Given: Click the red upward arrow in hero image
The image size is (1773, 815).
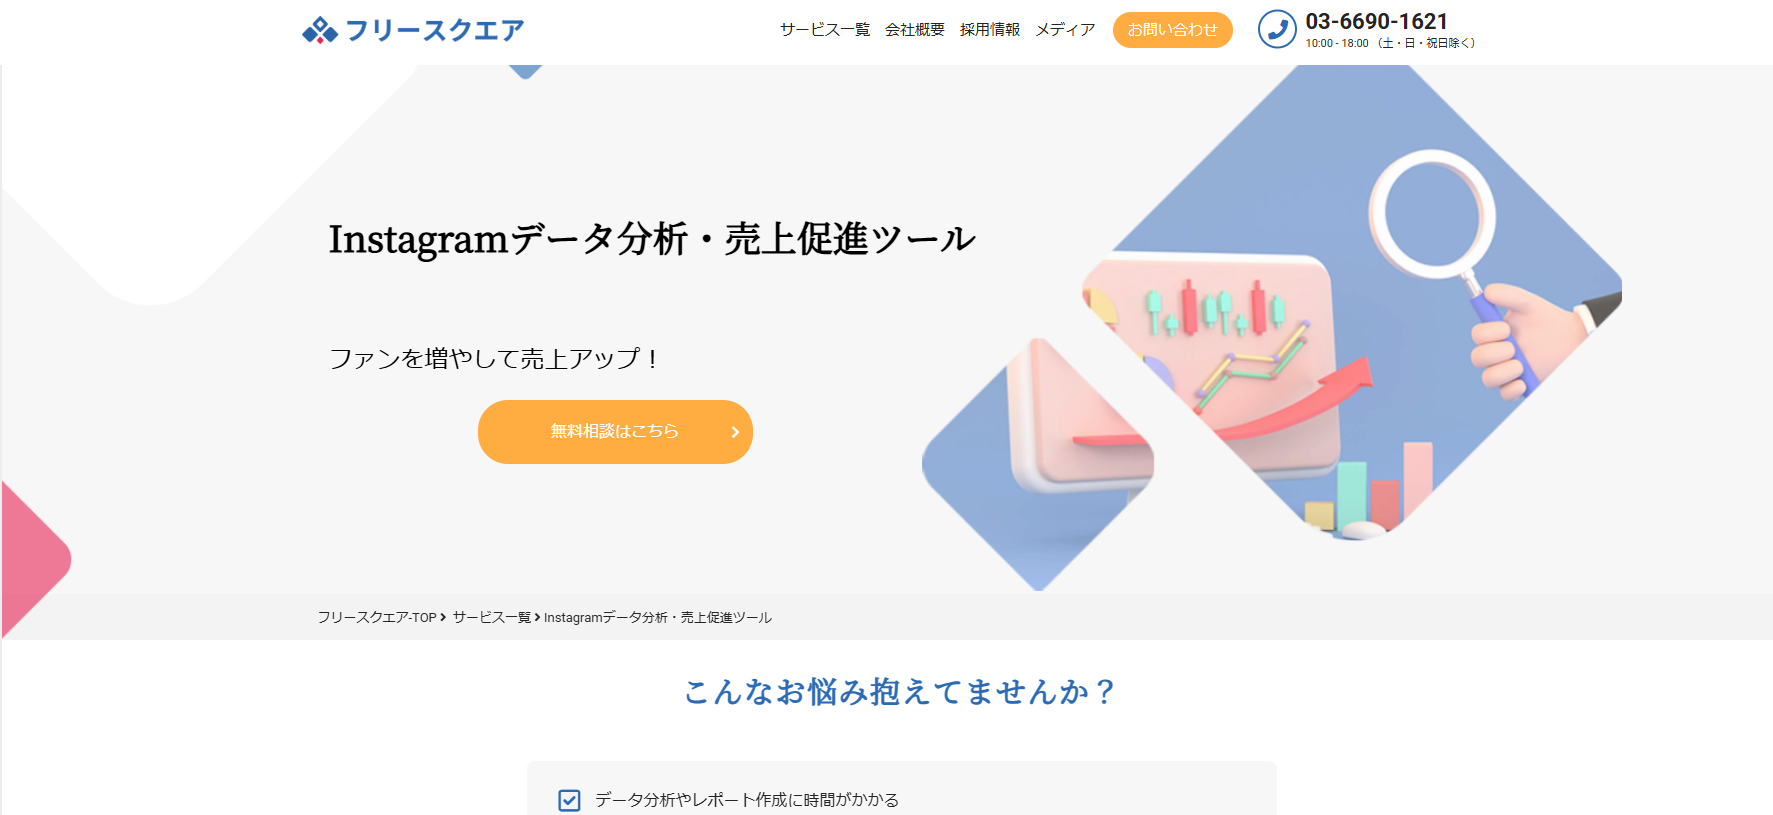Looking at the screenshot, I should 1300,400.
